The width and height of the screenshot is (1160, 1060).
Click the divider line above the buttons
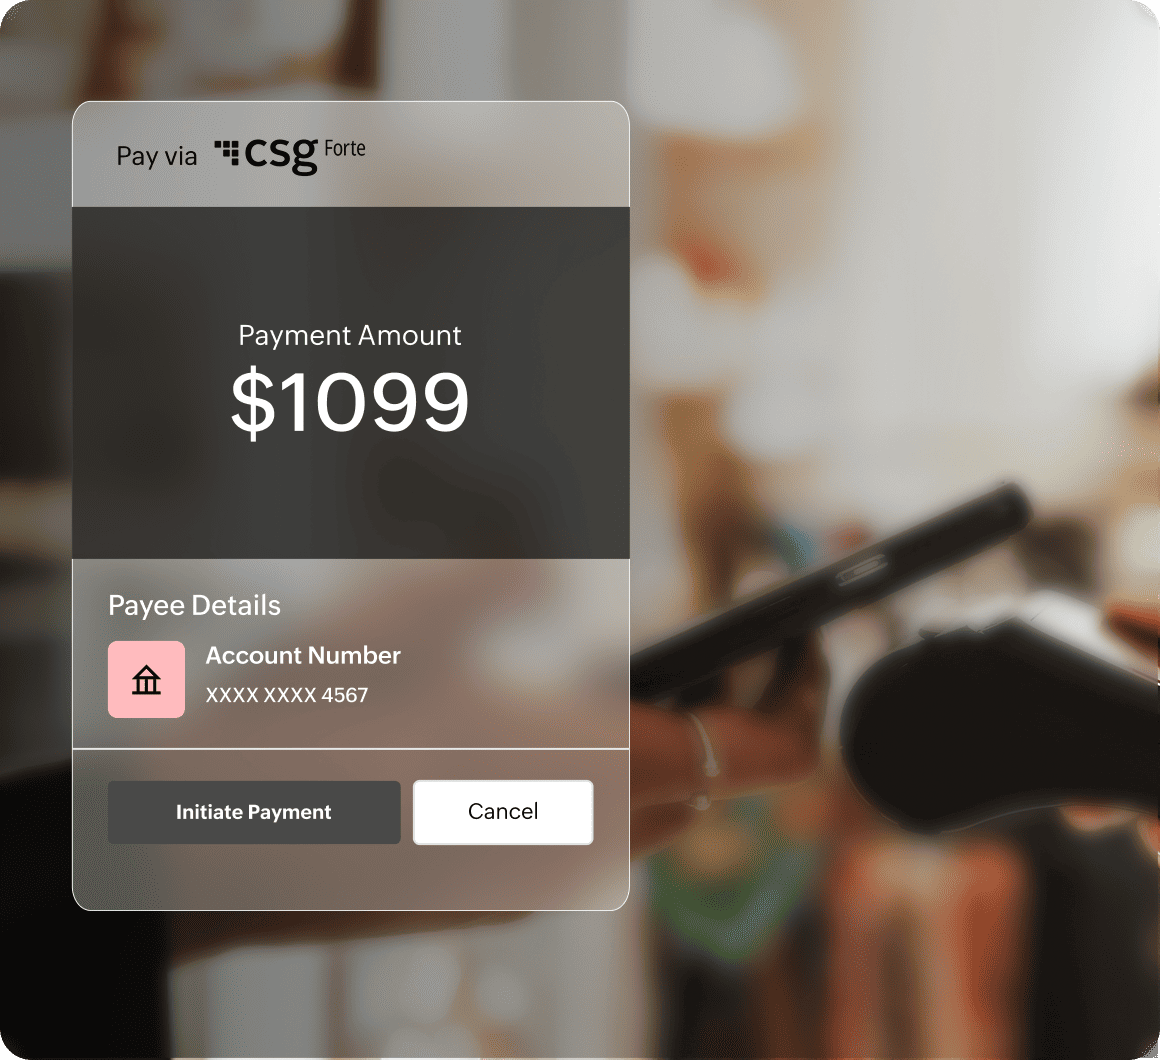[351, 749]
